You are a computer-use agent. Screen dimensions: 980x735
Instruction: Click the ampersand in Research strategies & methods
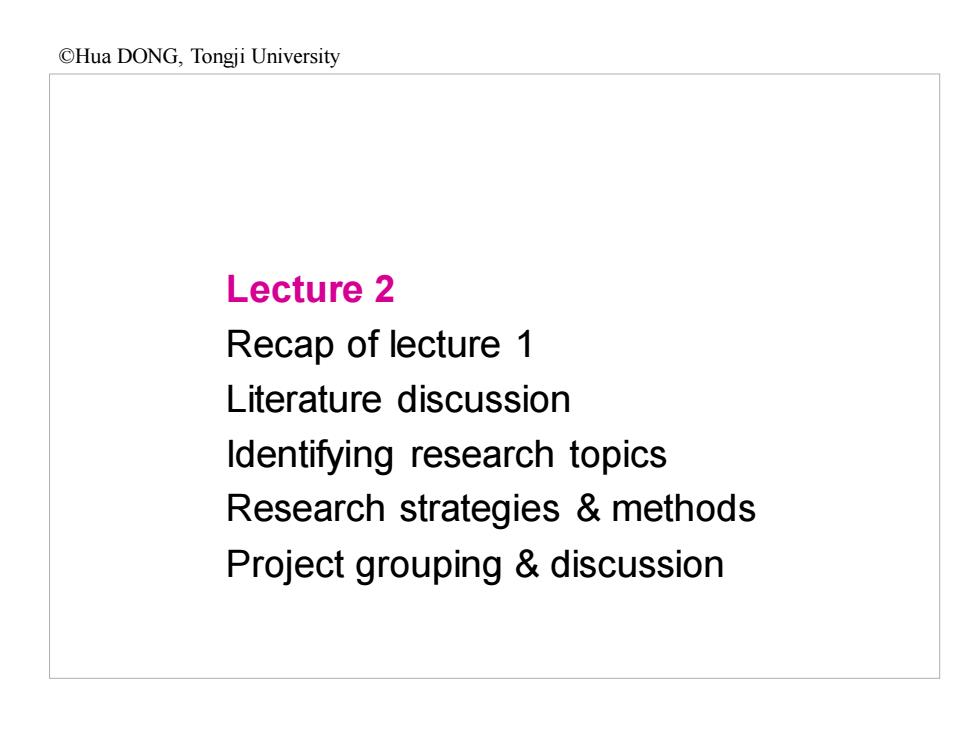coord(588,508)
